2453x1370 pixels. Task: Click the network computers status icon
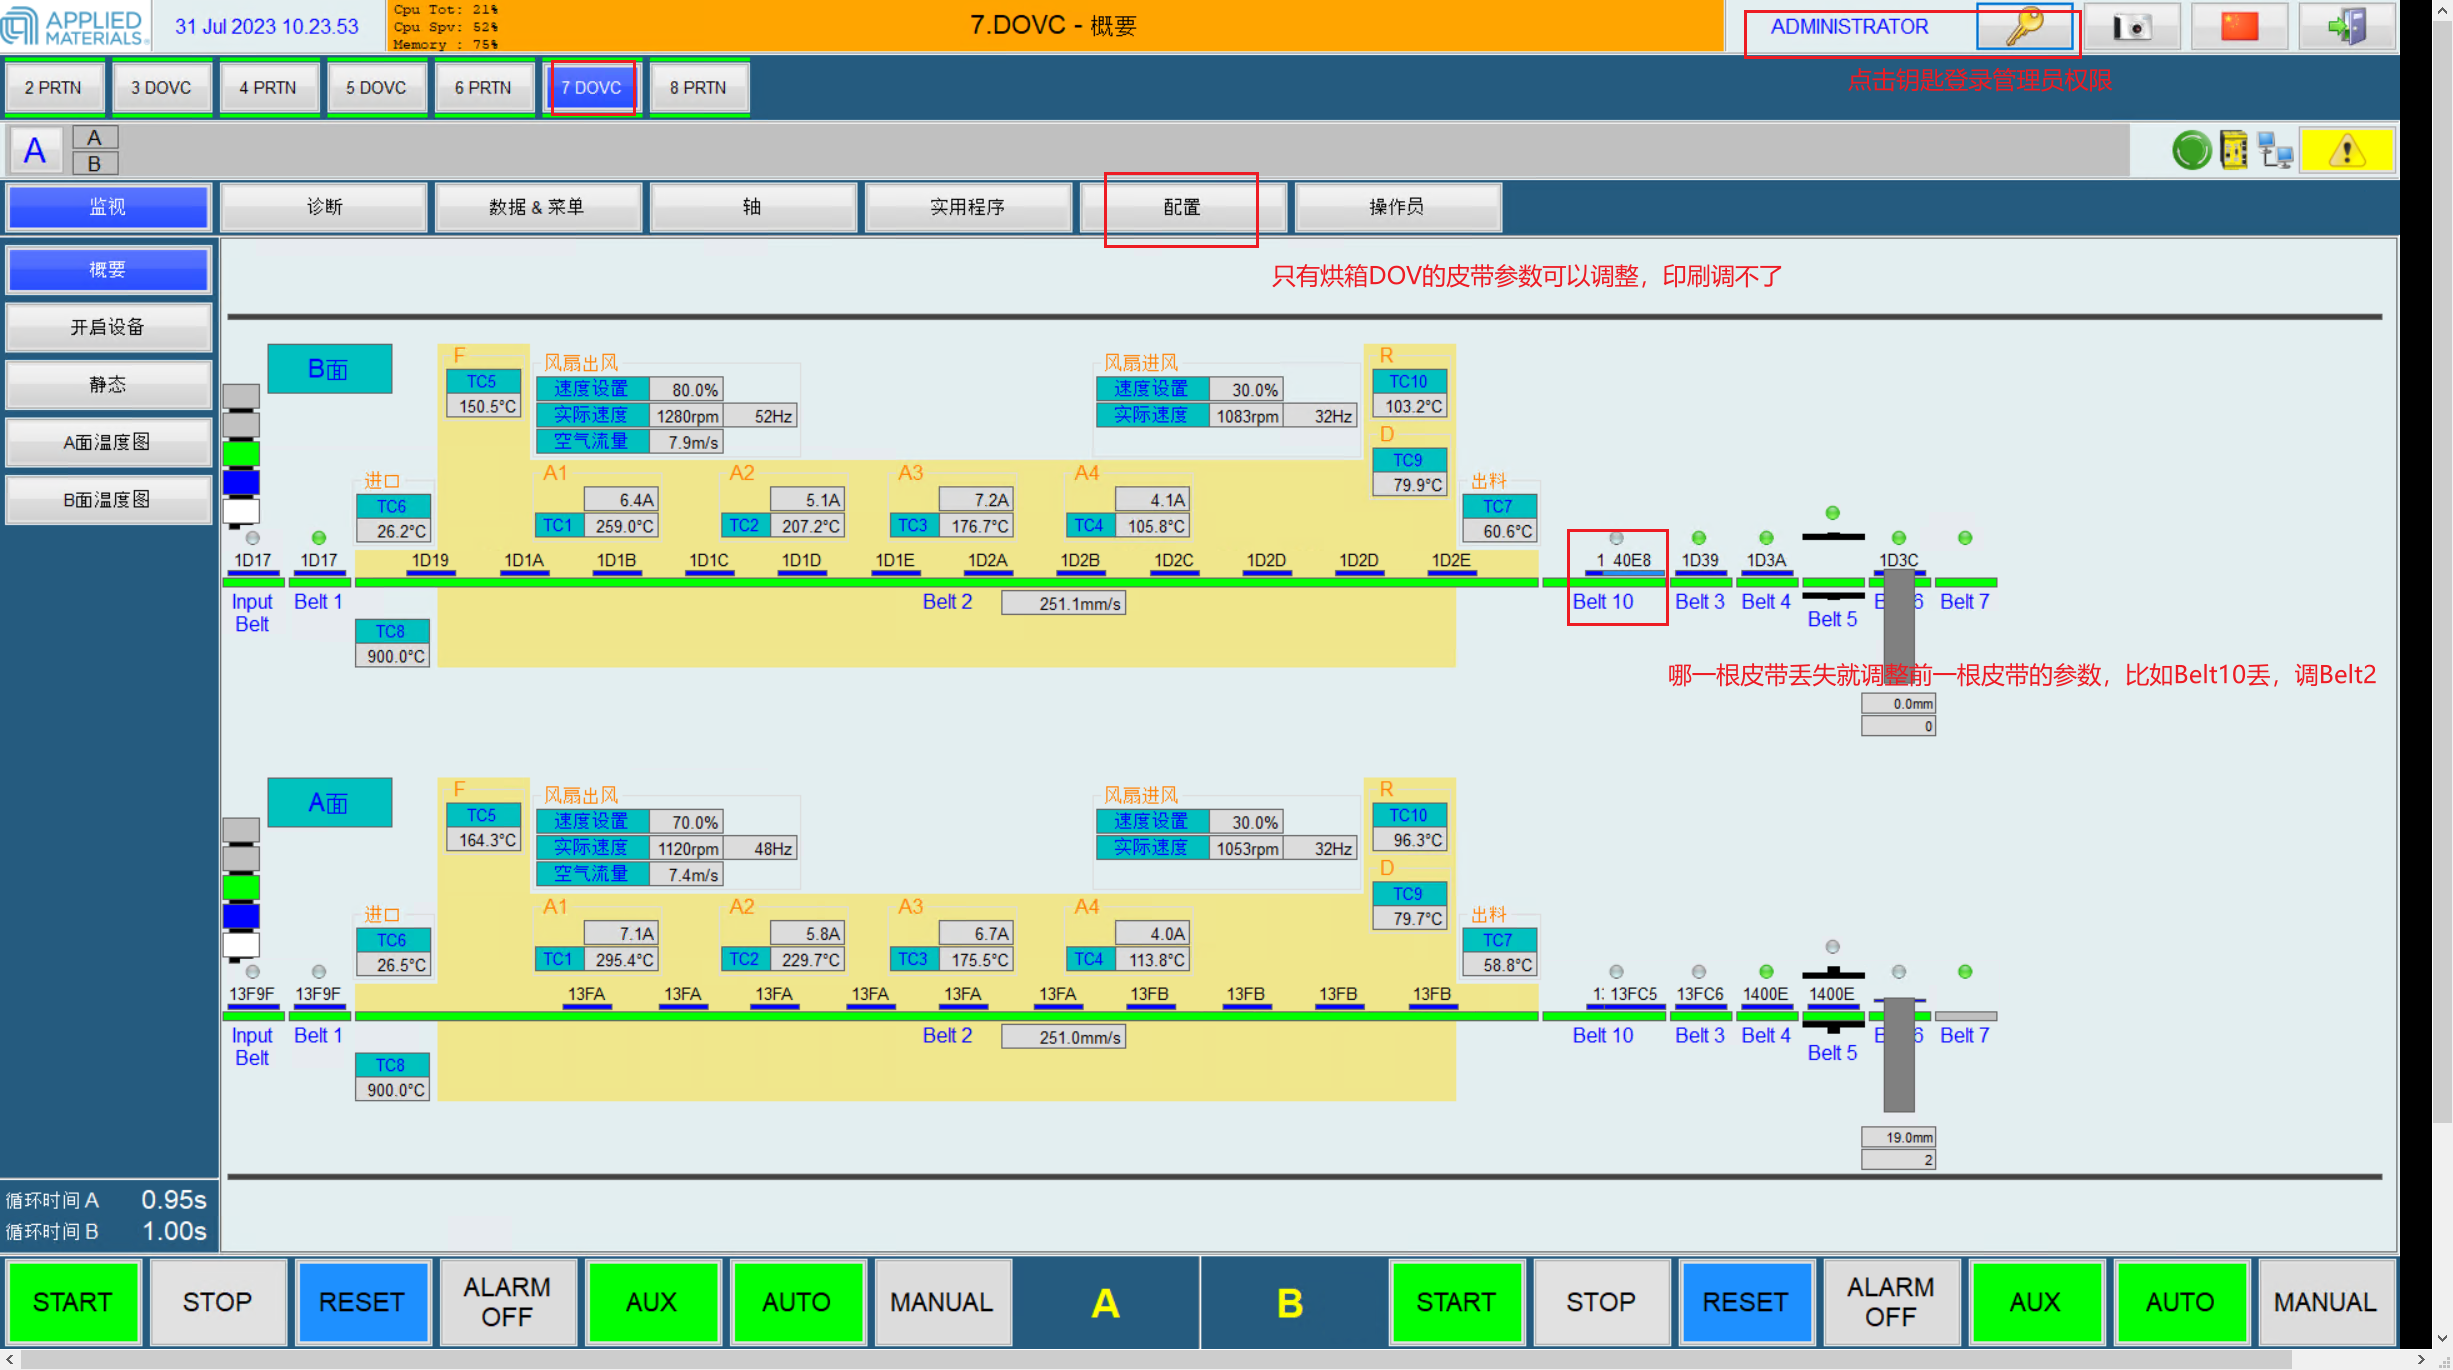click(2275, 151)
